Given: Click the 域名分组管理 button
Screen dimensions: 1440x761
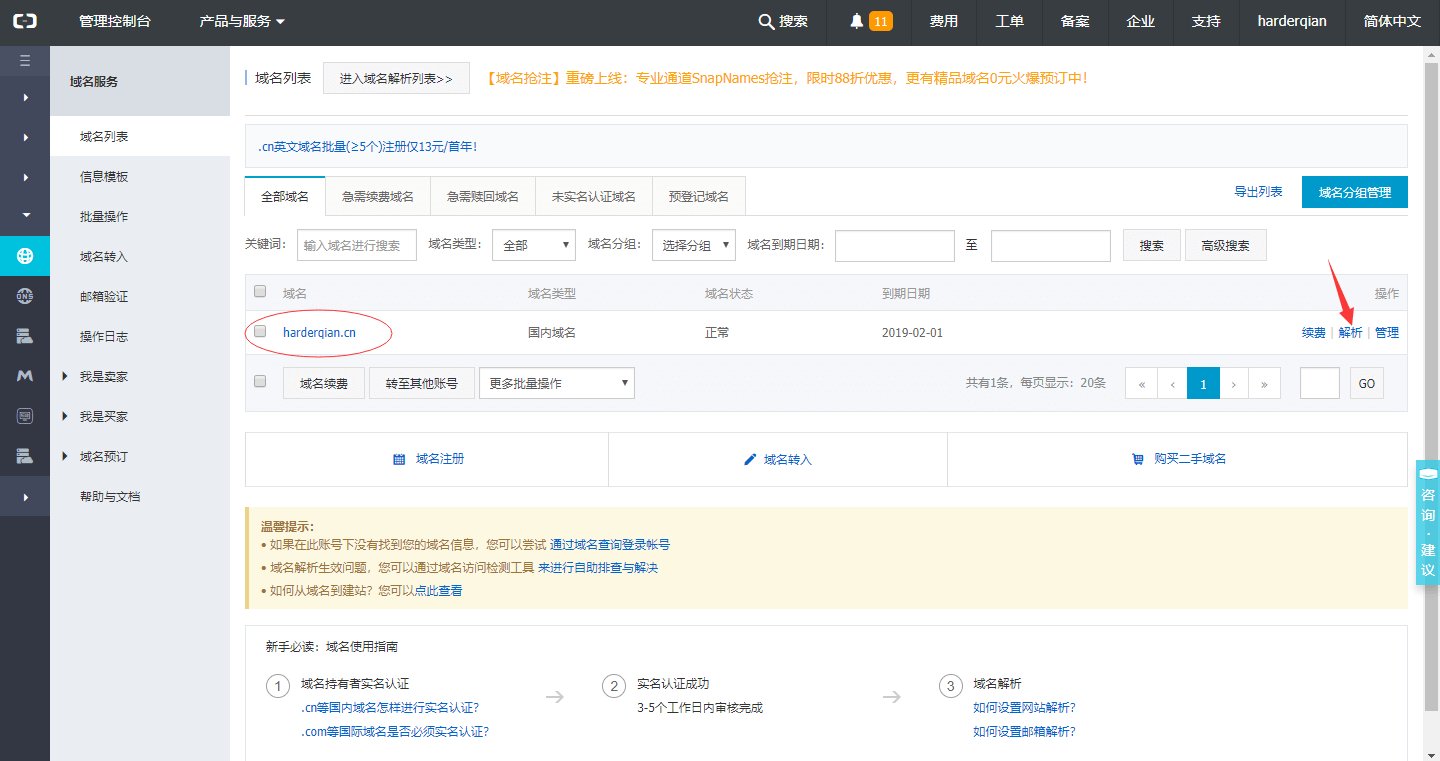Looking at the screenshot, I should pos(1355,192).
